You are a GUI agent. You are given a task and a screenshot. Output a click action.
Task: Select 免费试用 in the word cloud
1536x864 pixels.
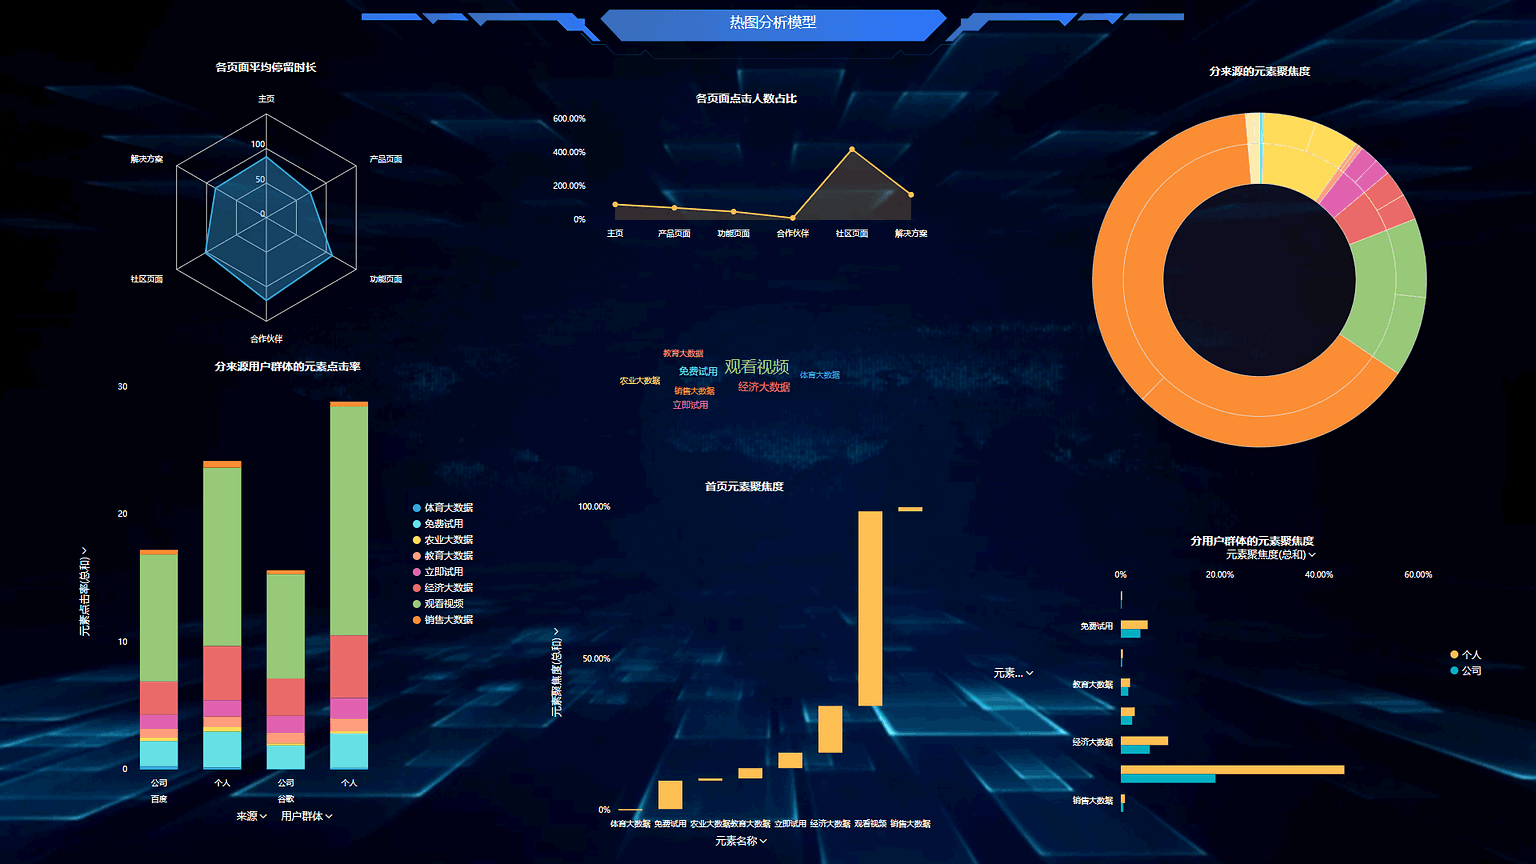point(698,371)
